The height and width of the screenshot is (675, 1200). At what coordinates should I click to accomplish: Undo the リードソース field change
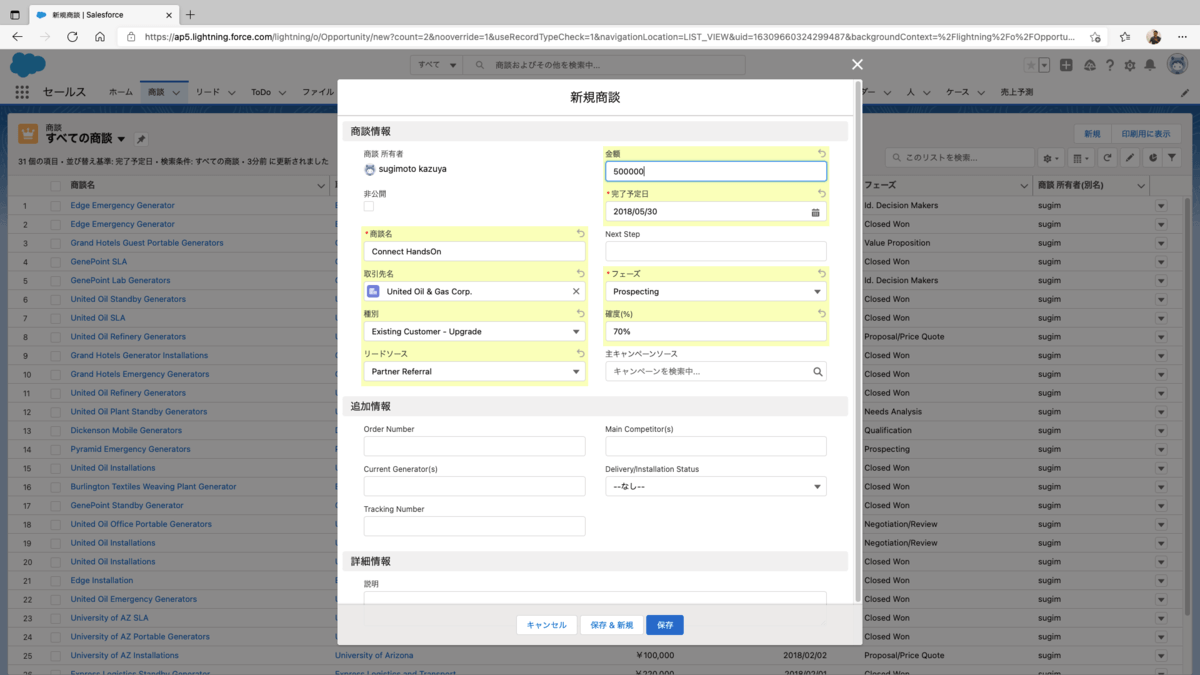[x=581, y=353]
